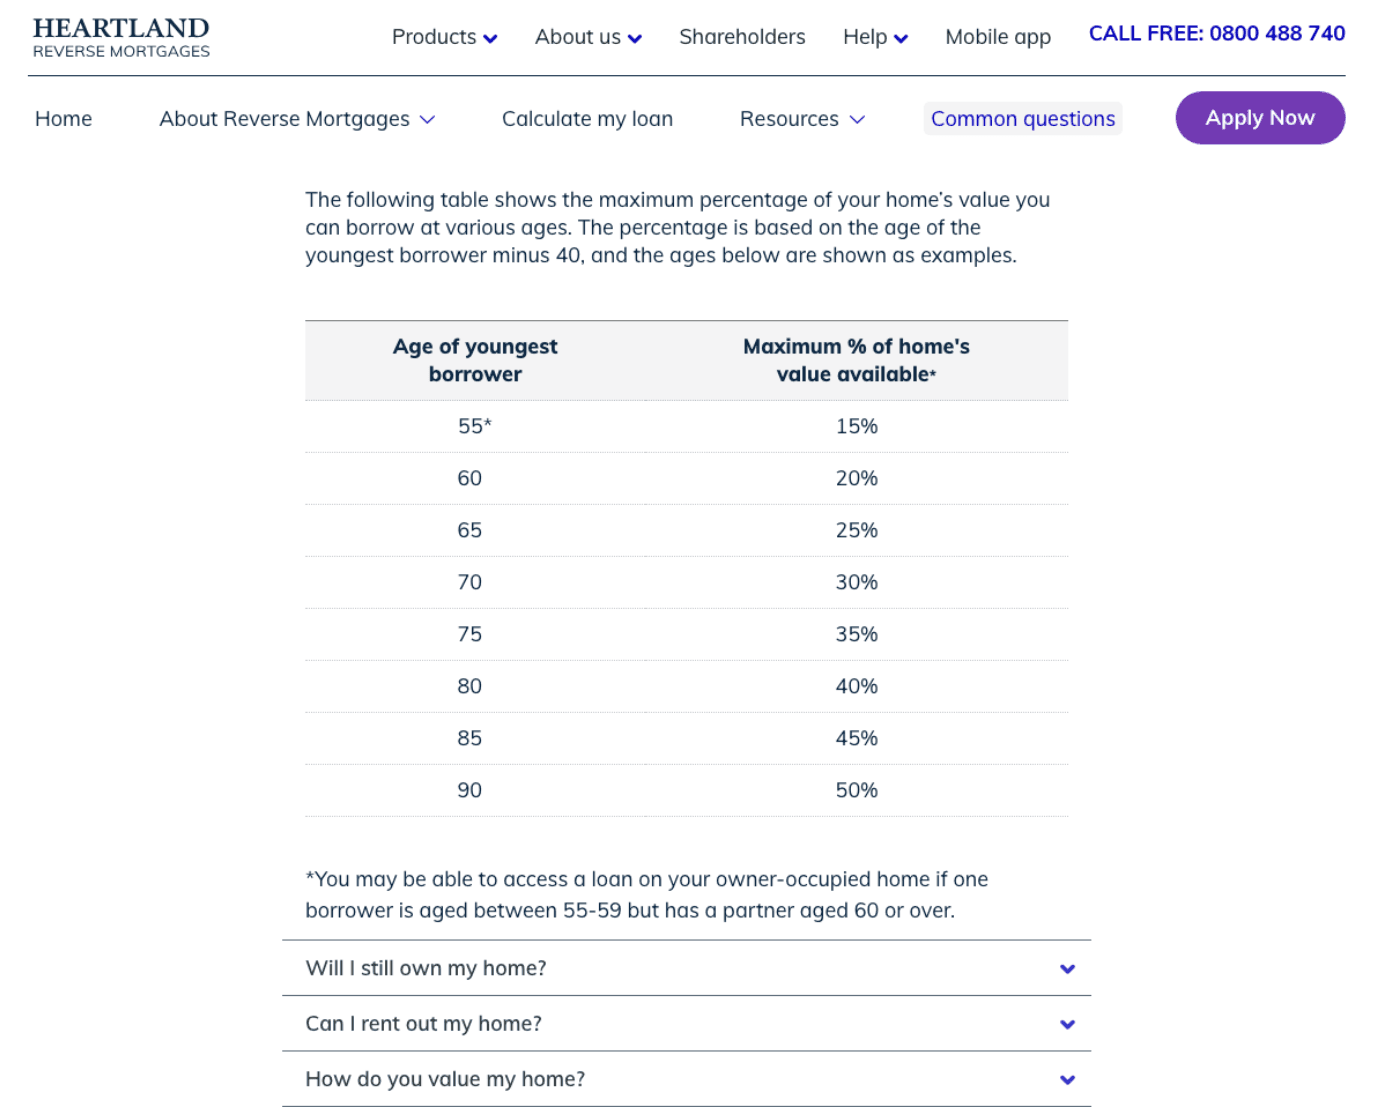The image size is (1400, 1107).
Task: Expand "How do you value my home?" question
Action: tap(445, 1079)
